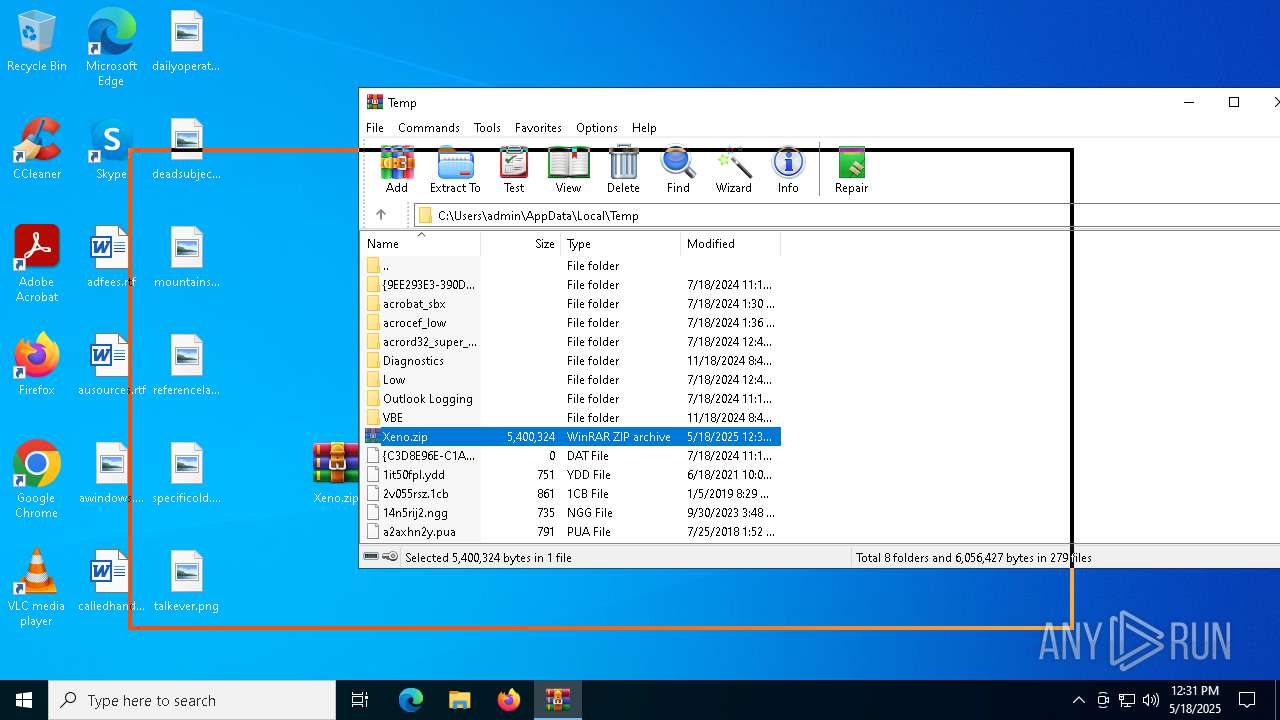Show hidden system tray icons
Image resolution: width=1280 pixels, height=720 pixels.
click(1078, 700)
